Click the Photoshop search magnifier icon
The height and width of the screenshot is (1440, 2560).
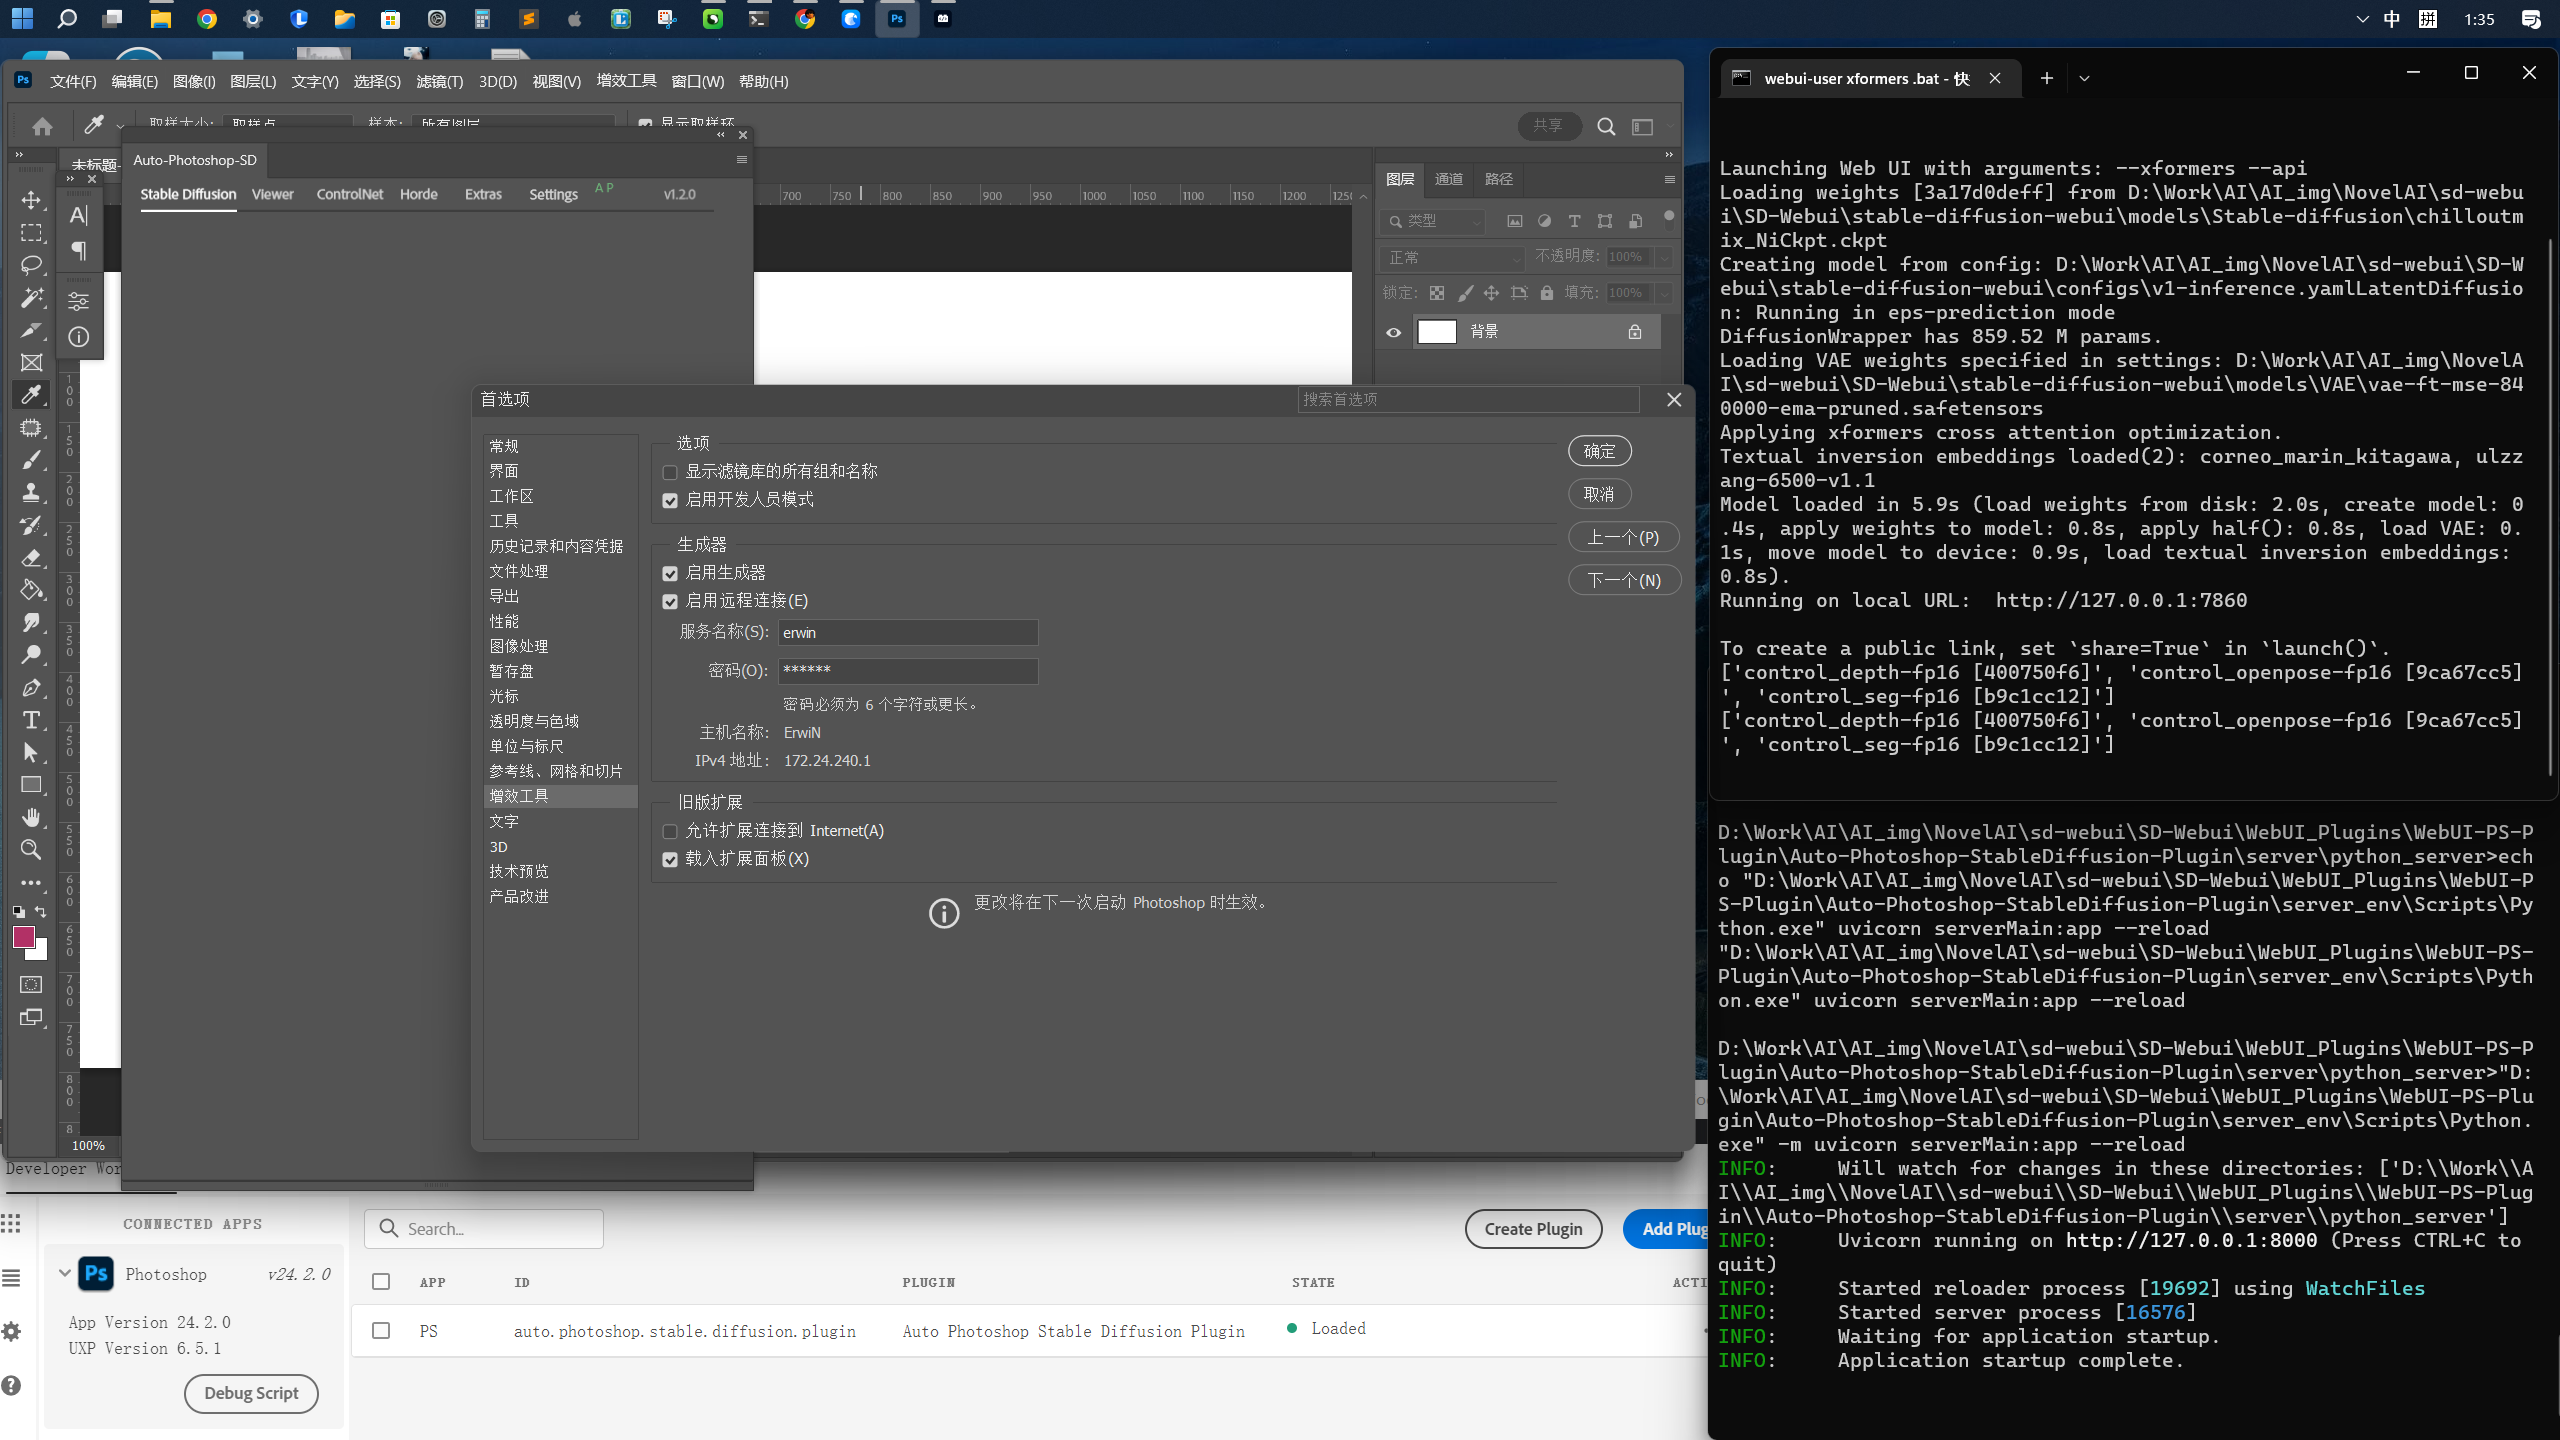(x=1606, y=126)
